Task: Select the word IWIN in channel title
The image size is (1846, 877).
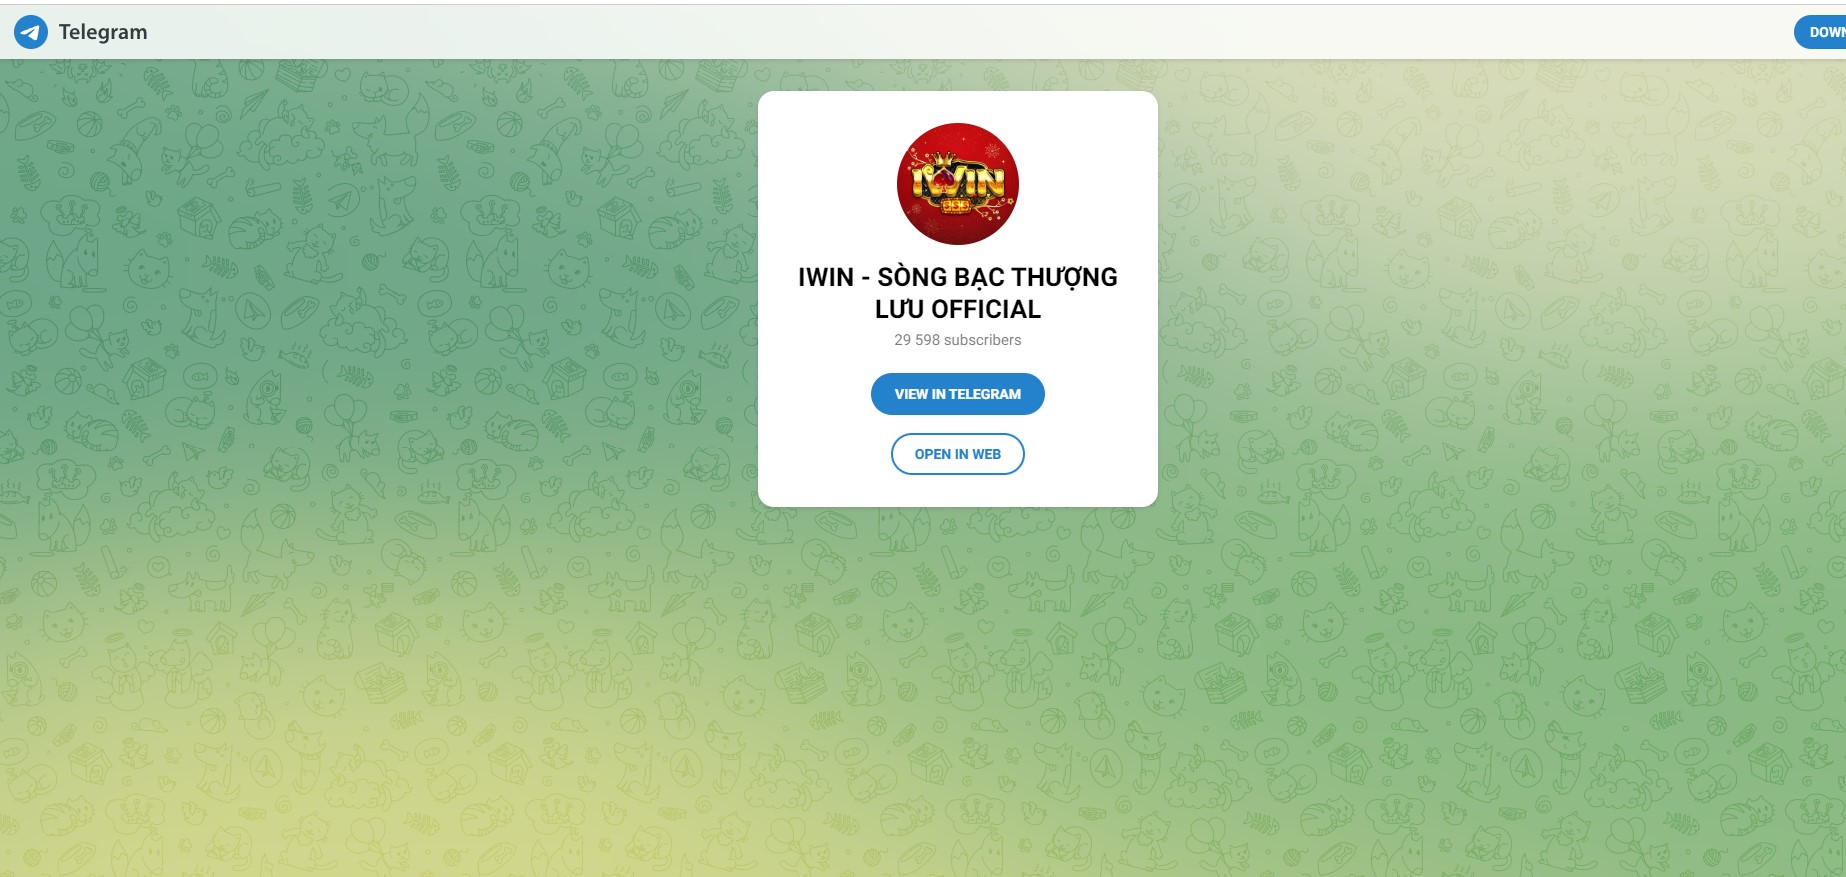Action: 826,277
